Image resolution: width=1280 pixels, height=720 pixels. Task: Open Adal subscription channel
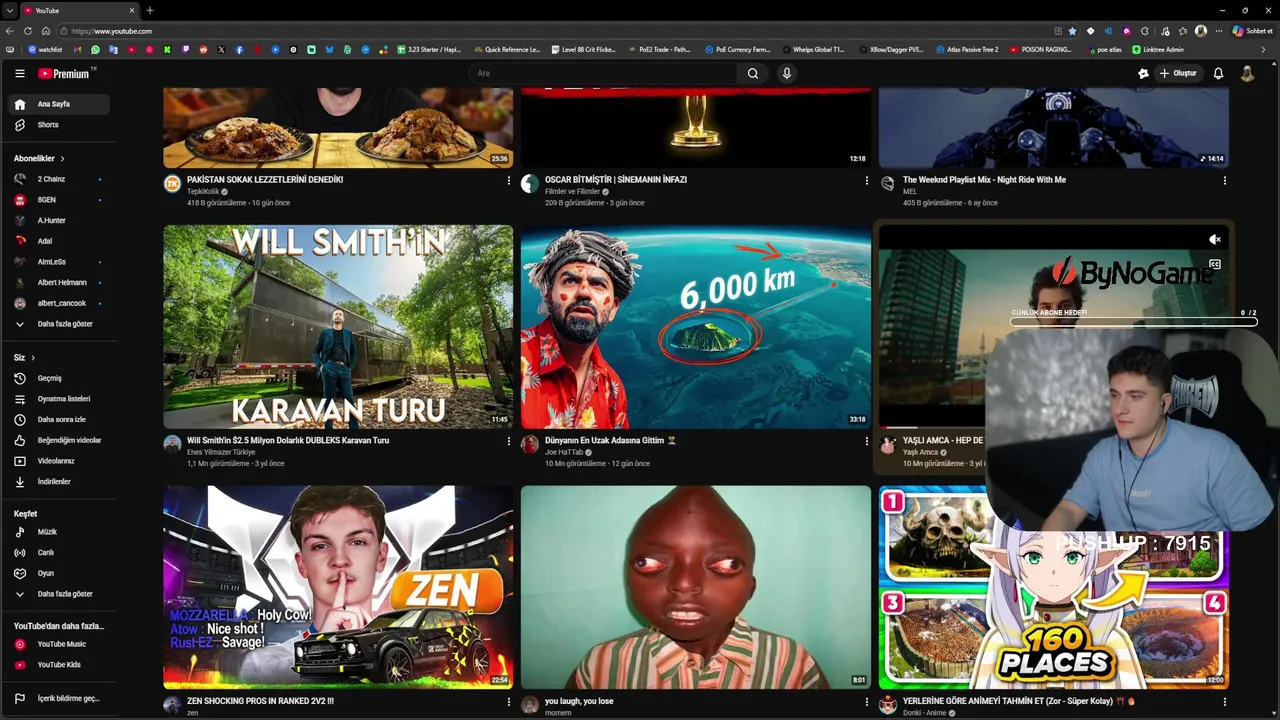(59, 241)
